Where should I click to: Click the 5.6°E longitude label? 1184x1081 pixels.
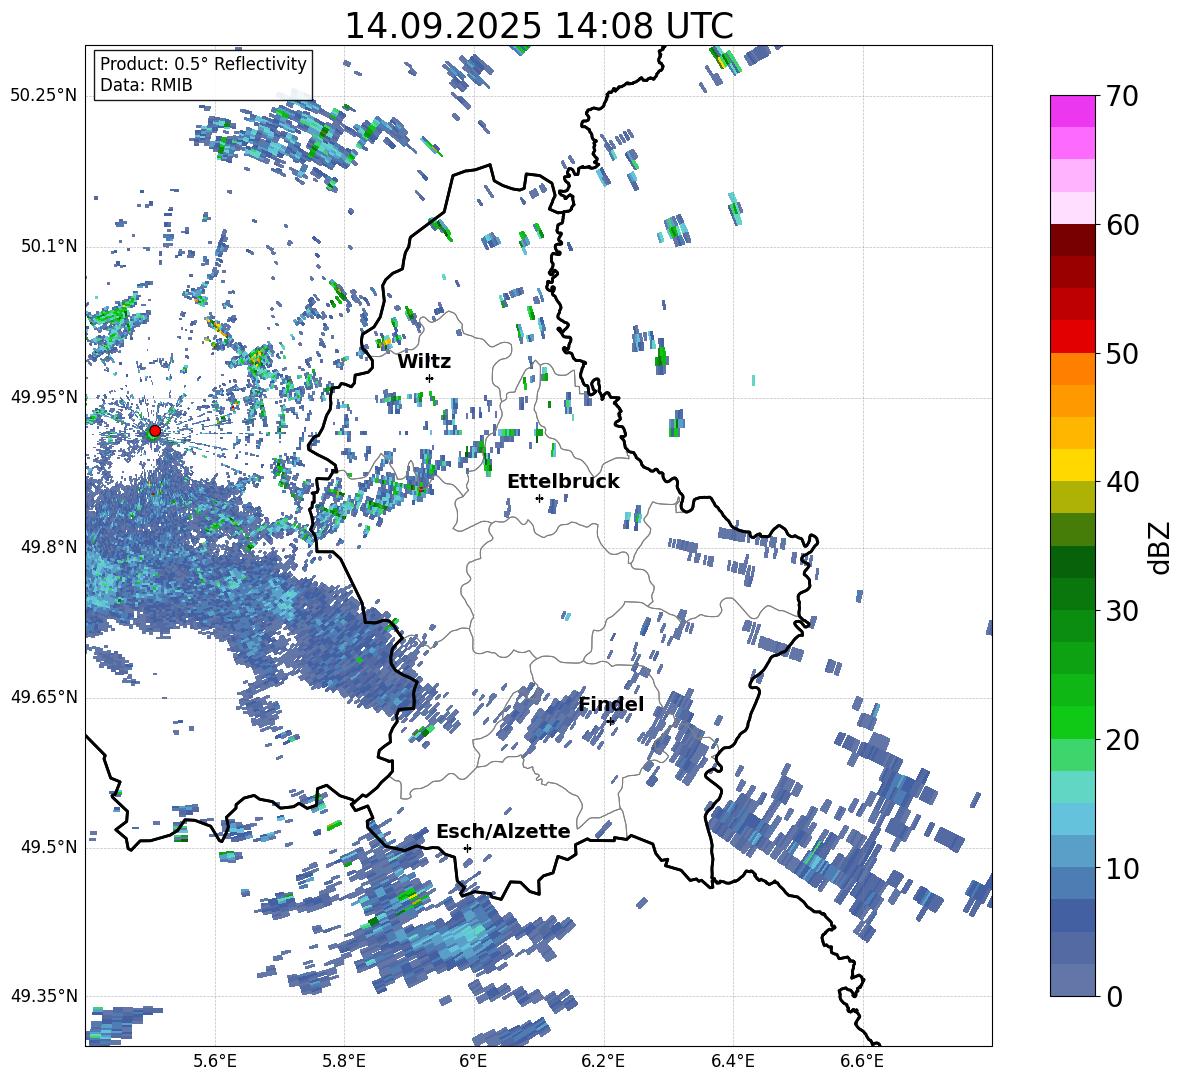coord(215,1062)
